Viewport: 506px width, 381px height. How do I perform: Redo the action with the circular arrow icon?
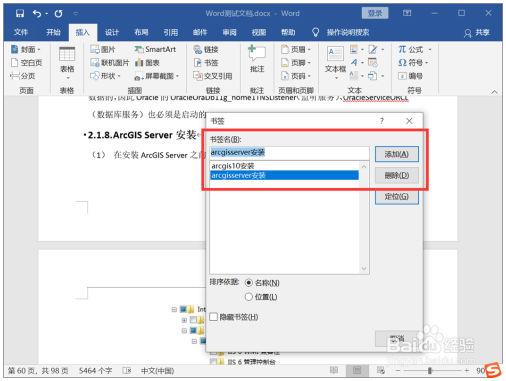click(59, 13)
